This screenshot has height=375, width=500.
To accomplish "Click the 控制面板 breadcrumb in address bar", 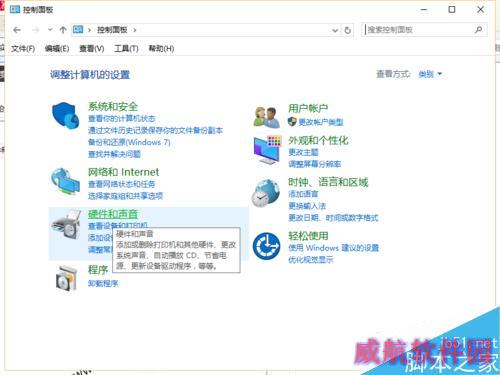I will click(112, 30).
